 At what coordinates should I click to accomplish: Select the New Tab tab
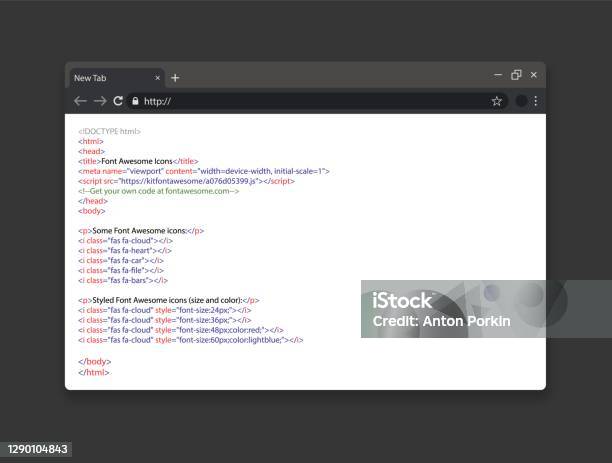coord(117,78)
